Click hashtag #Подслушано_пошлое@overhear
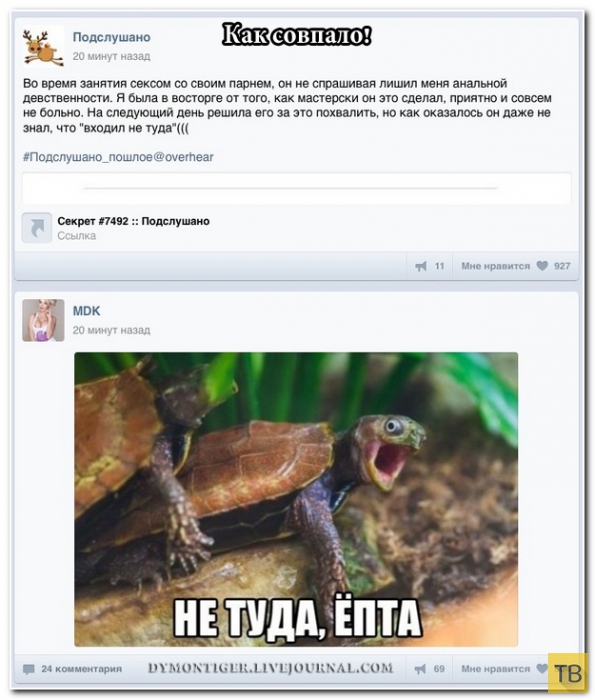595x700 pixels. pyautogui.click(x=118, y=157)
